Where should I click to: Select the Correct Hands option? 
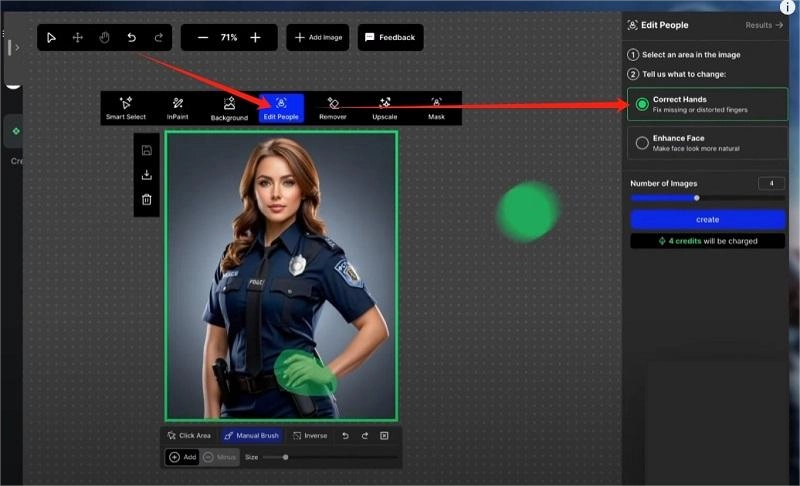(642, 104)
